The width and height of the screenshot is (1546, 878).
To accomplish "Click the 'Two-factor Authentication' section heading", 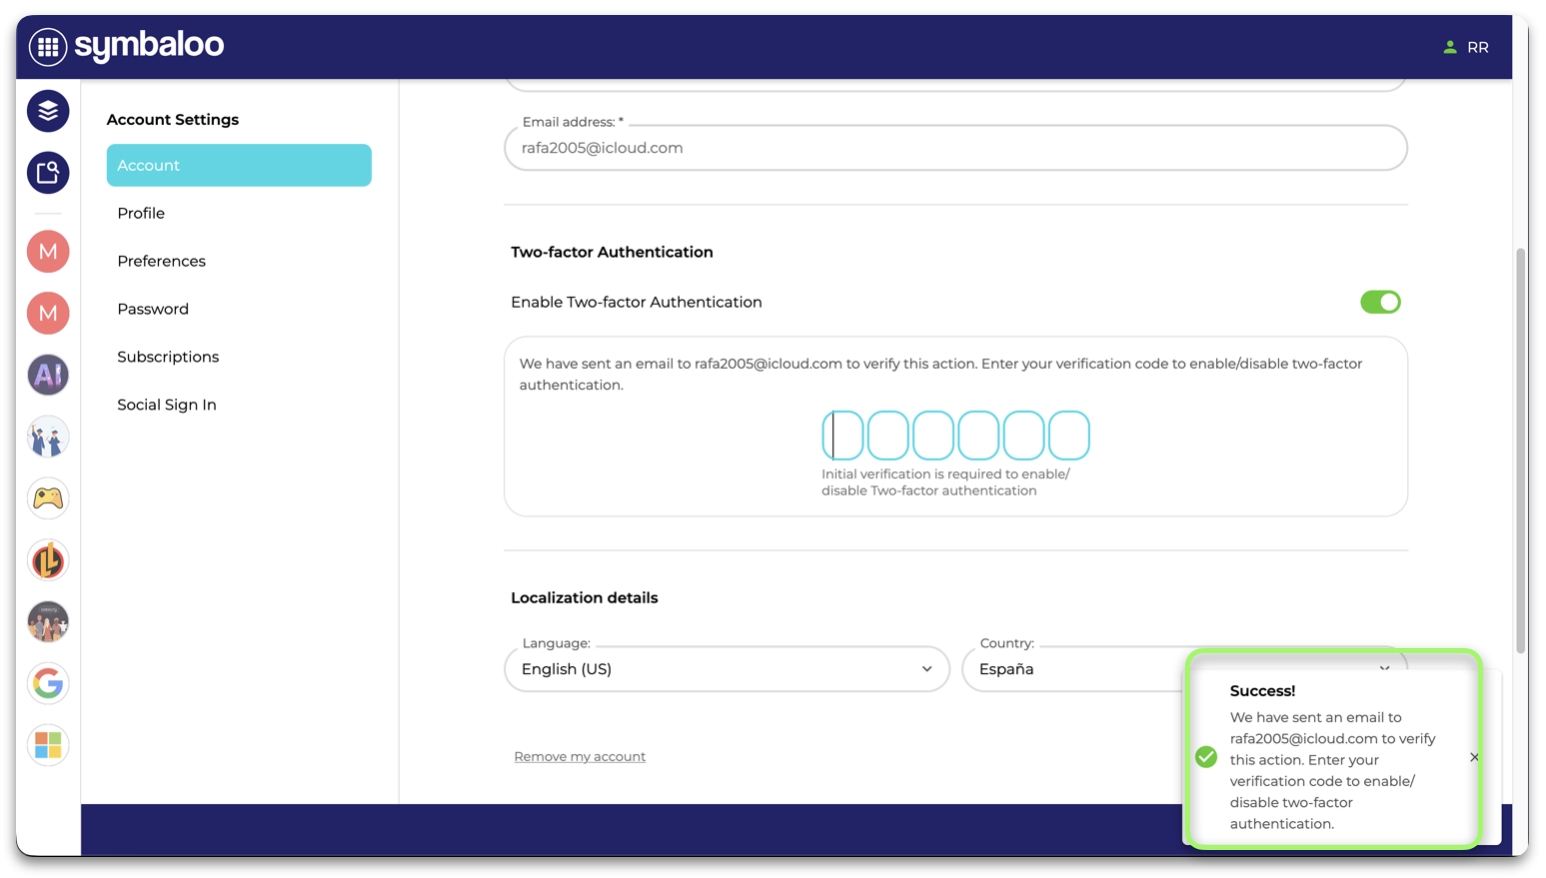I will pyautogui.click(x=612, y=252).
